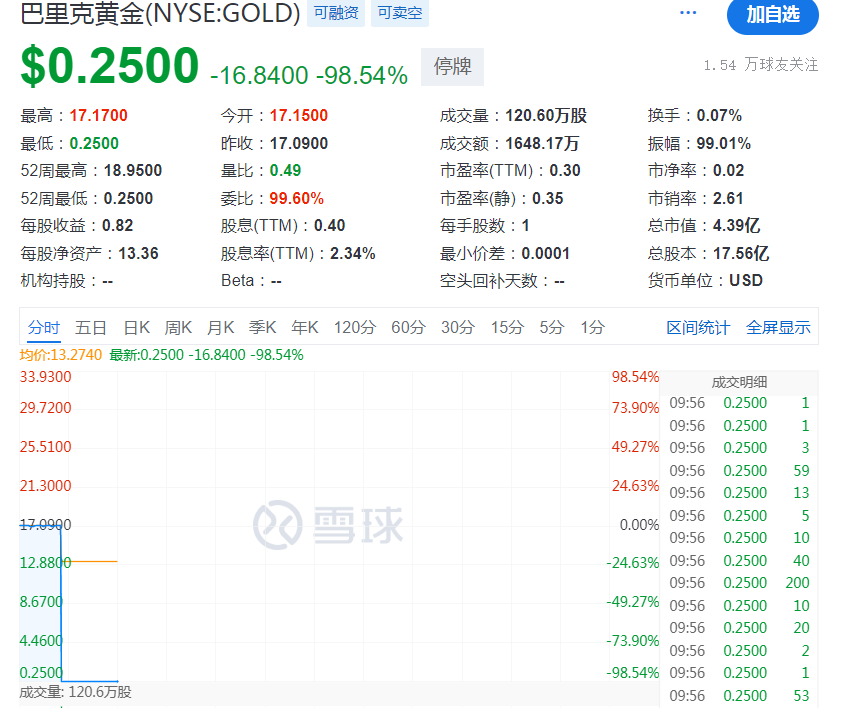
Task: Click the stock title 巴里克黄金(NYSE:GOLD)
Action: tap(160, 13)
